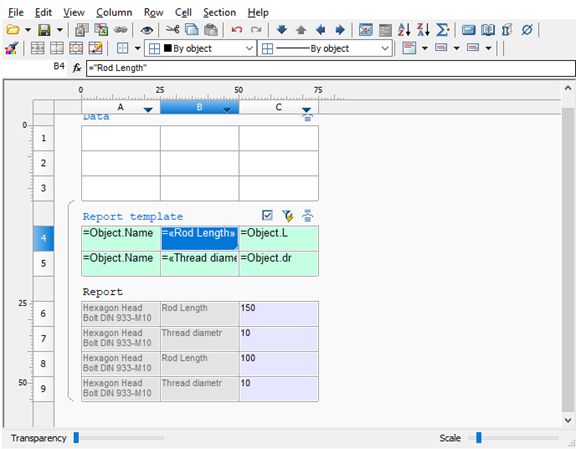
Task: Open the Section menu
Action: tap(219, 12)
